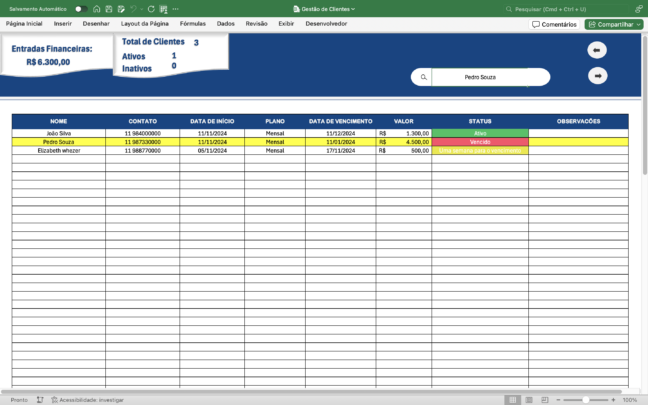Click zoom in plus icon
Image resolution: width=648 pixels, height=405 pixels.
pyautogui.click(x=612, y=399)
